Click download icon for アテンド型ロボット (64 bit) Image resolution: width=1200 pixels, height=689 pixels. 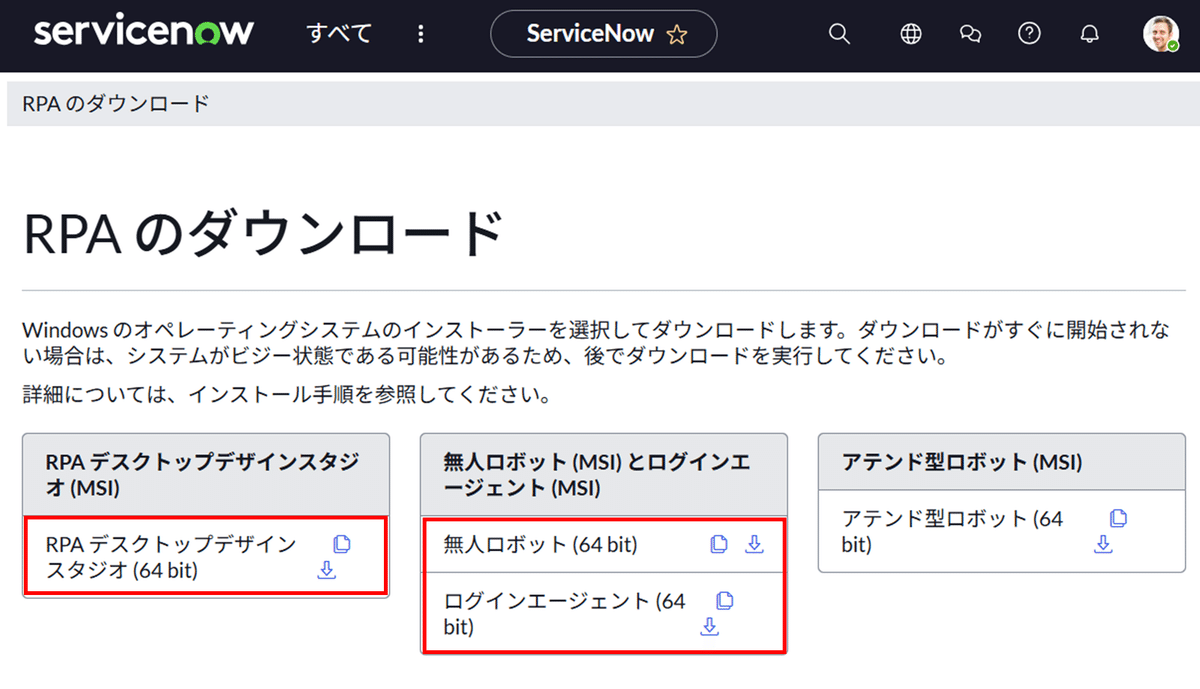click(1103, 544)
